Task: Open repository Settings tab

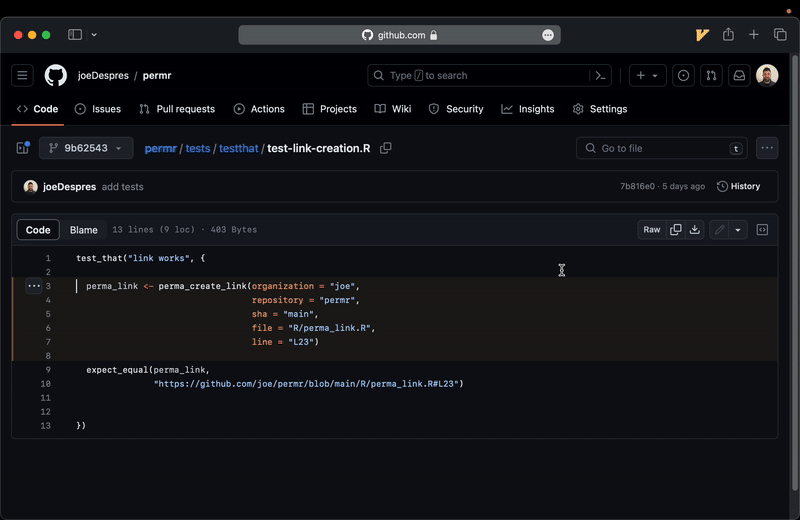Action: 600,109
